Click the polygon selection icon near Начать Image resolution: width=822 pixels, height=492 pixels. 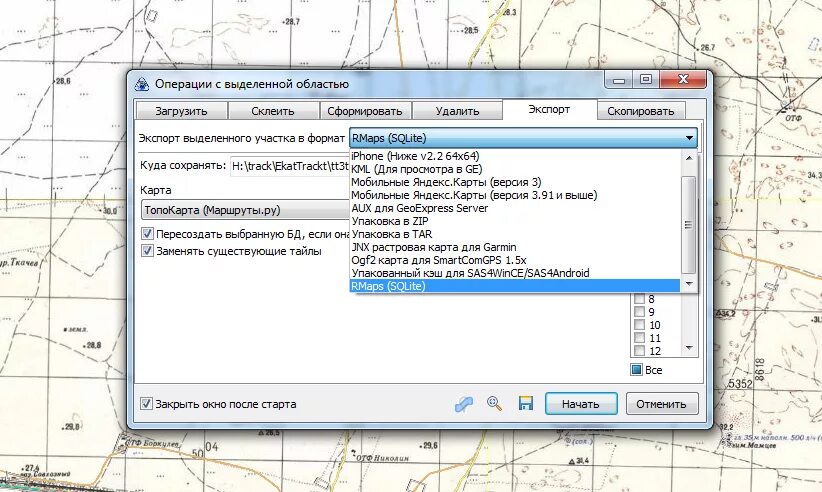[463, 404]
